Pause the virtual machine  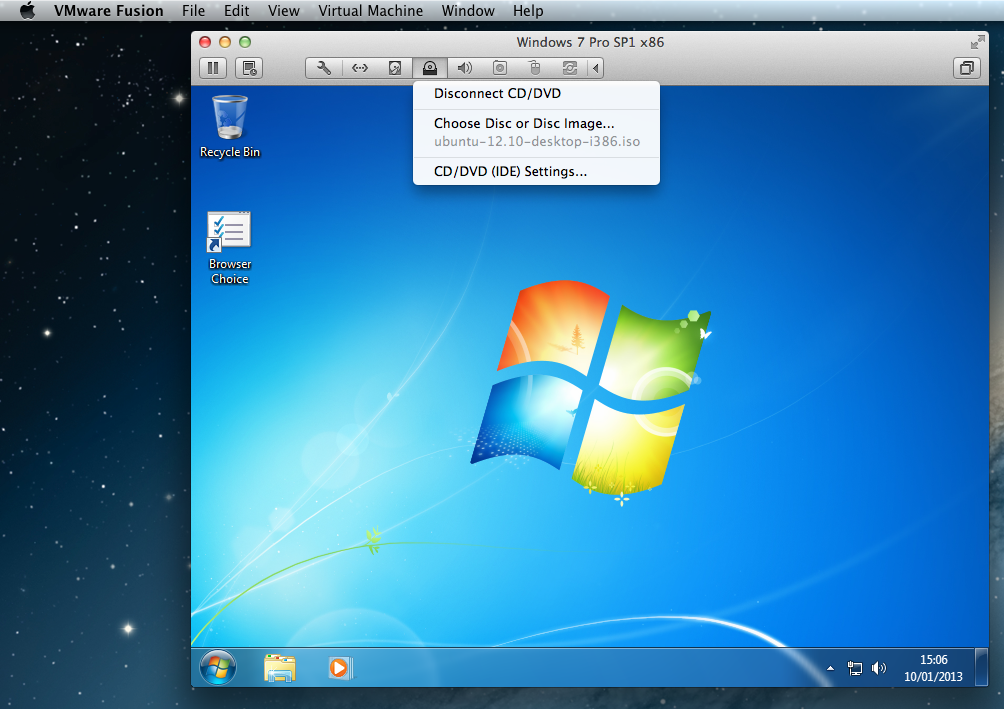[212, 68]
